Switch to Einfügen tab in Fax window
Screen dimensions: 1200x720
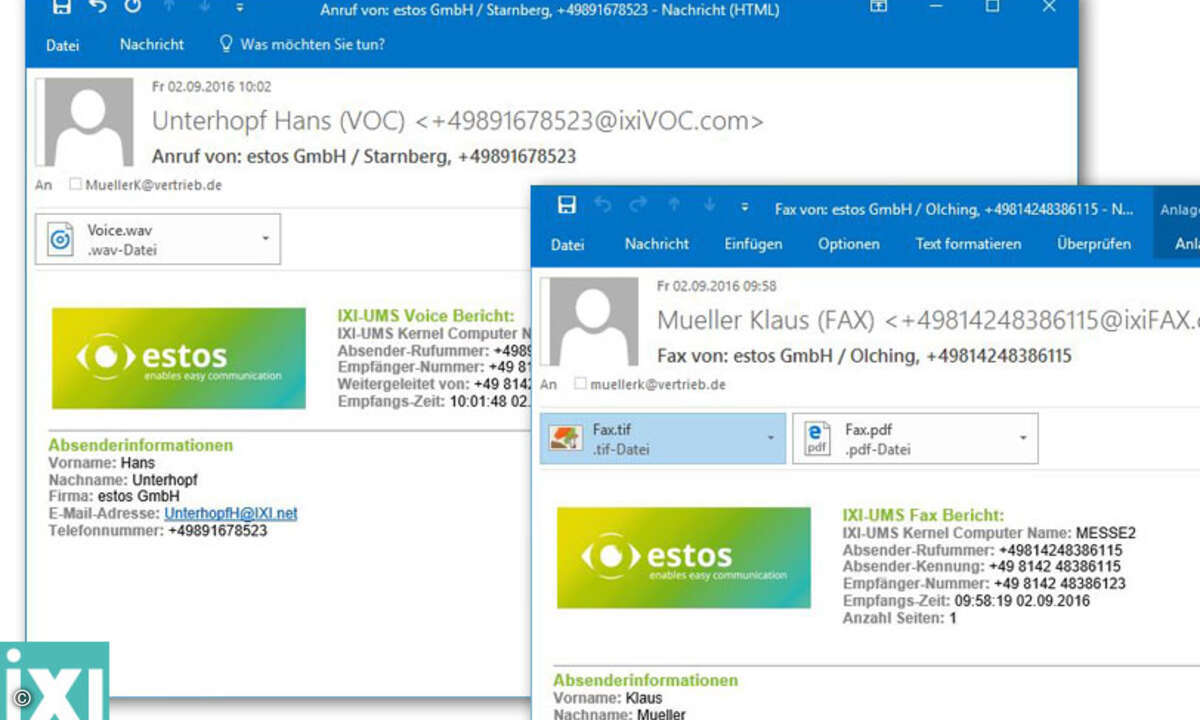pos(753,244)
